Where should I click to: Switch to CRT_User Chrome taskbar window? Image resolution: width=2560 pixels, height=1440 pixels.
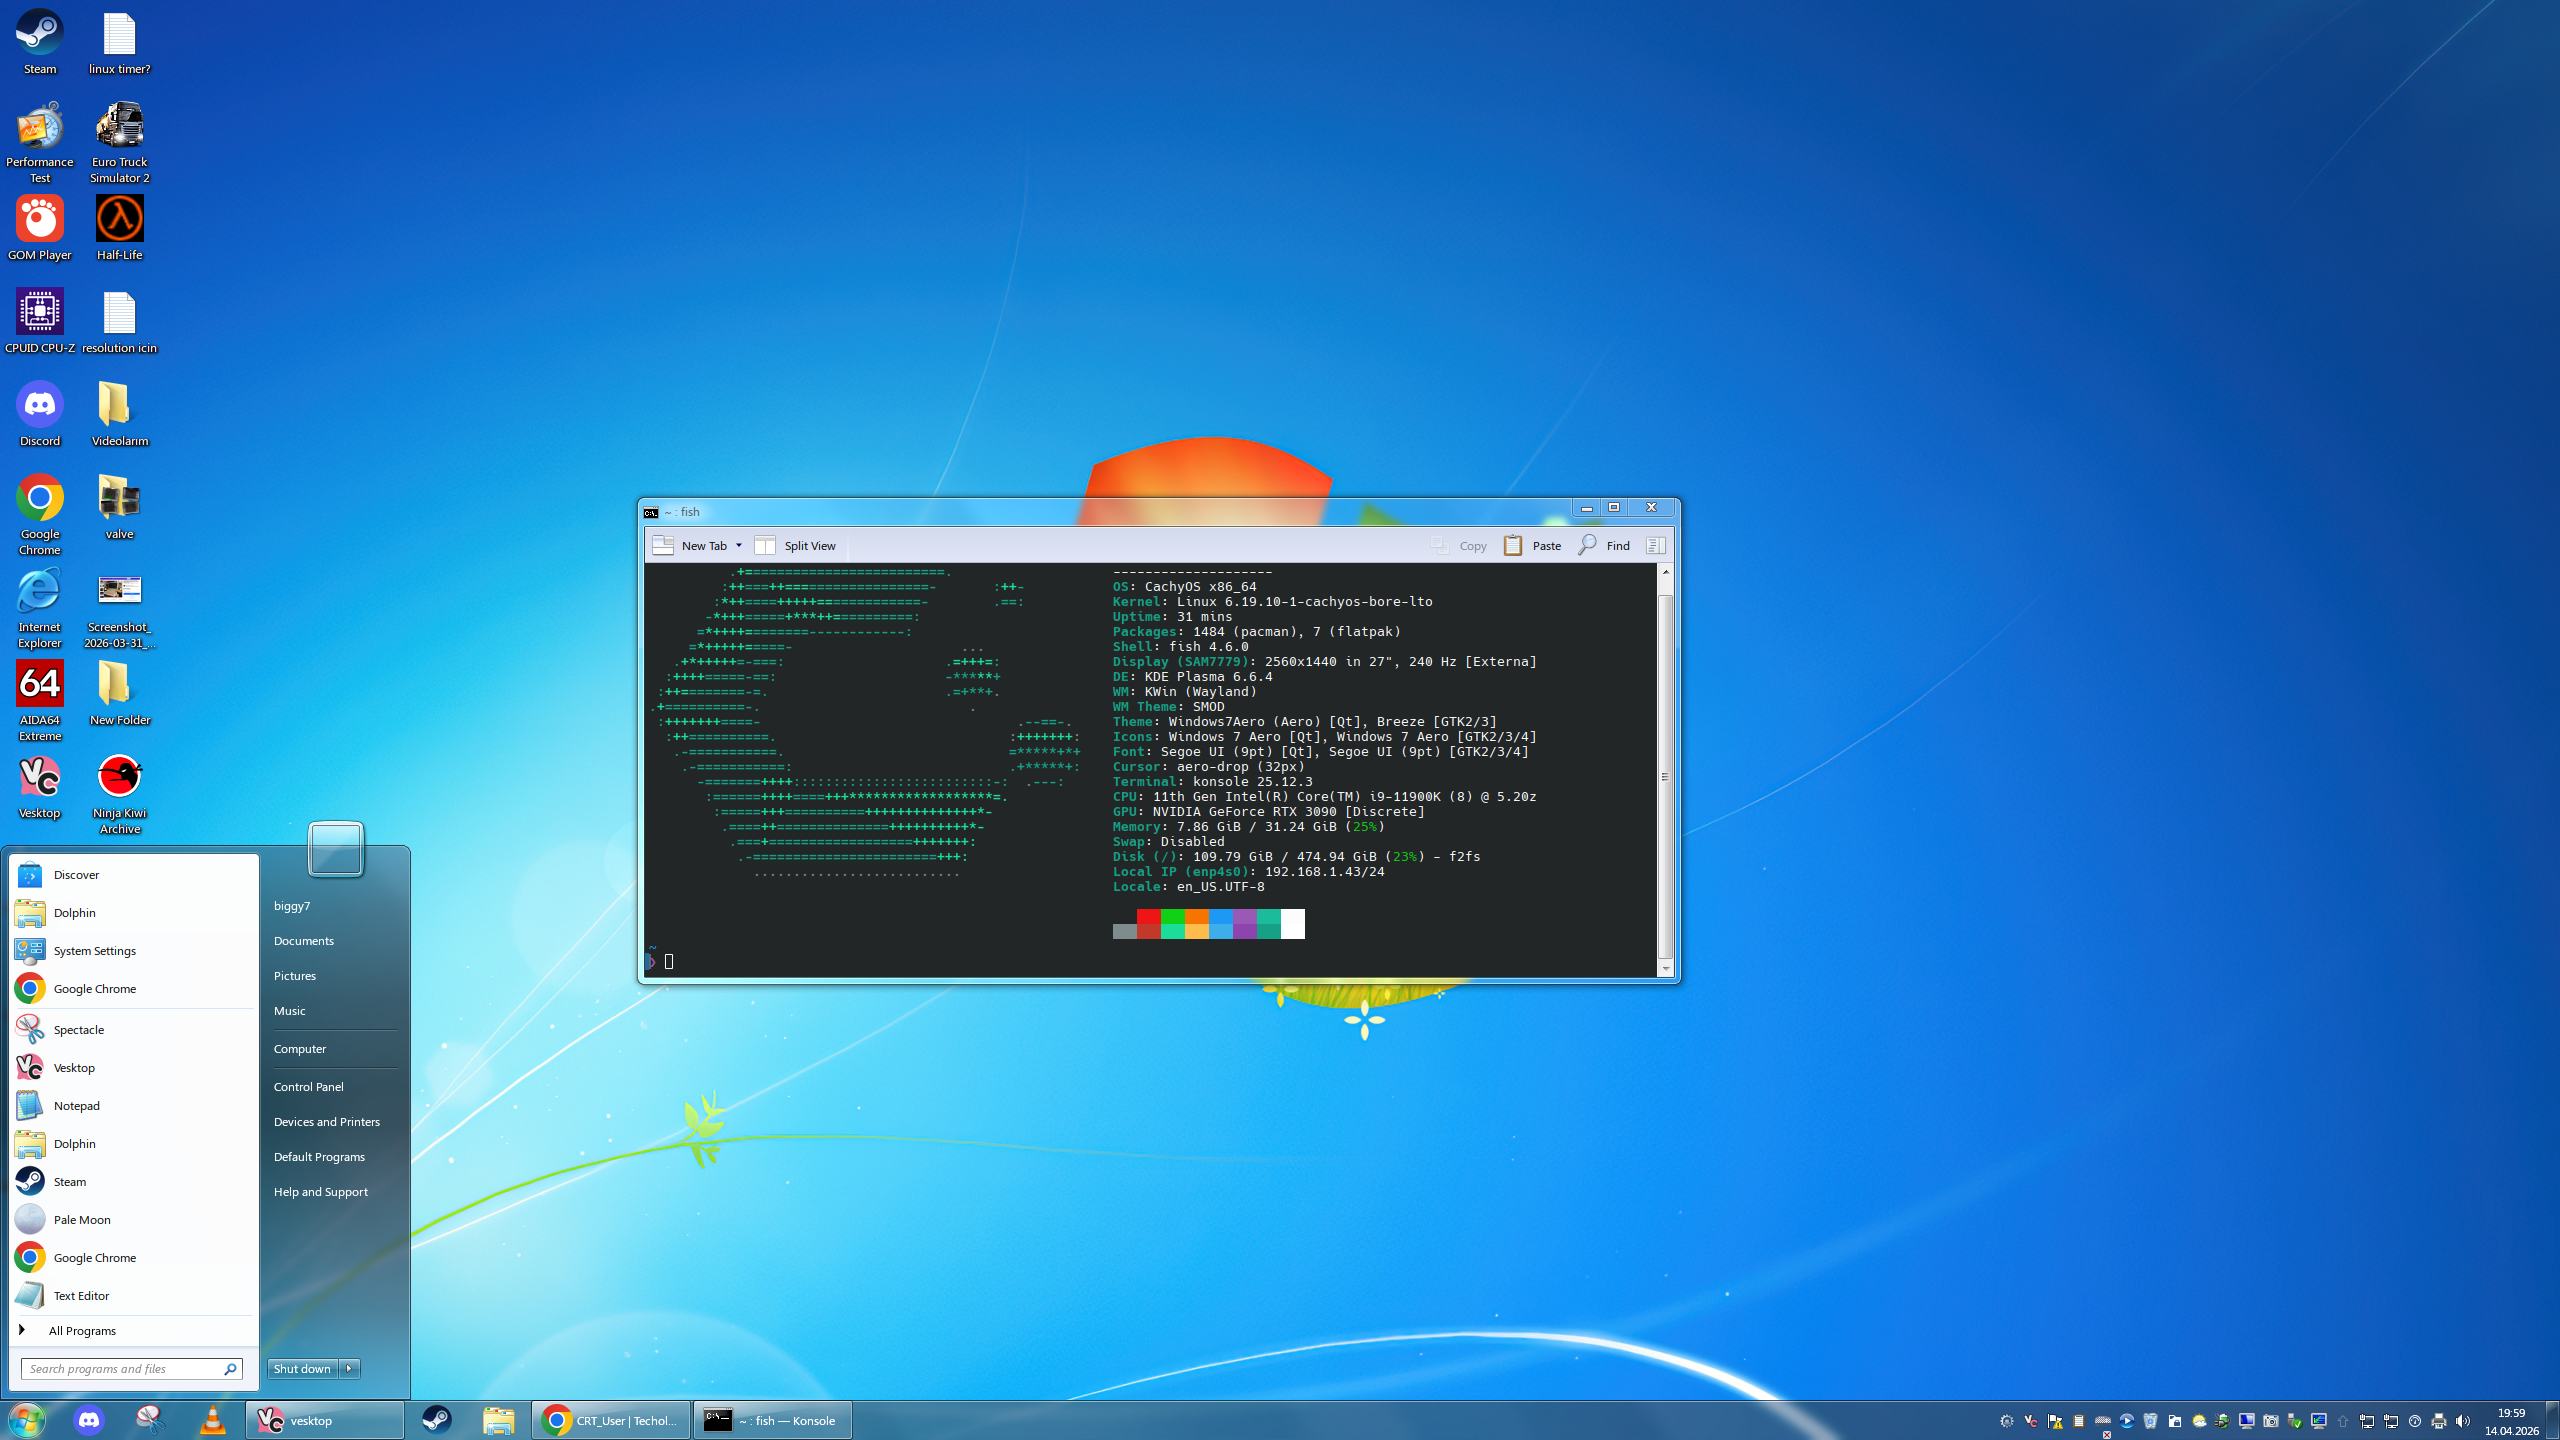pos(610,1420)
